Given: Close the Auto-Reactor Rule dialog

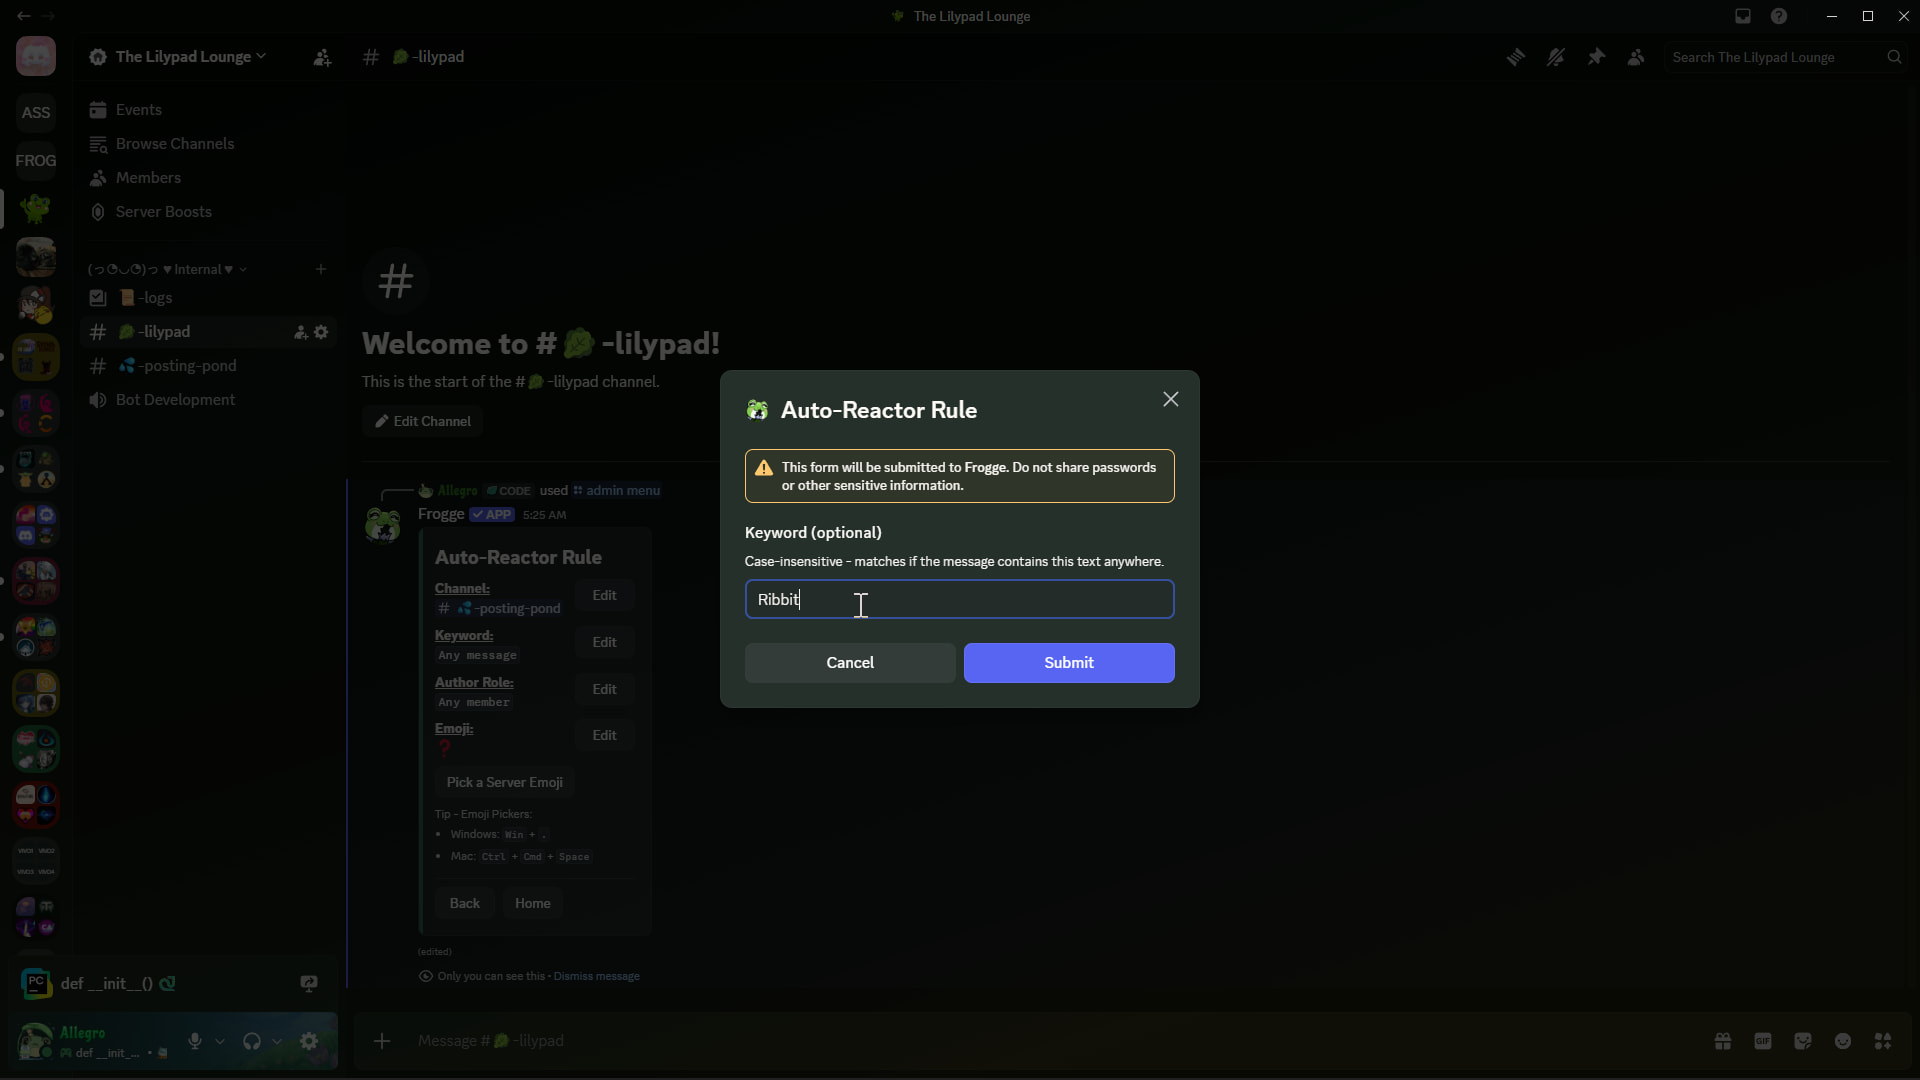Looking at the screenshot, I should coord(1170,399).
